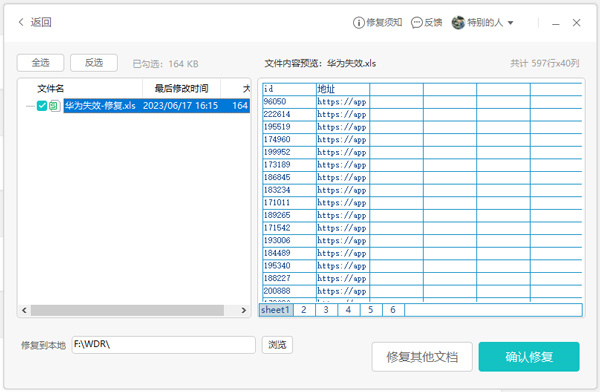
Task: Click preview cell 193006
Action: 289,240
